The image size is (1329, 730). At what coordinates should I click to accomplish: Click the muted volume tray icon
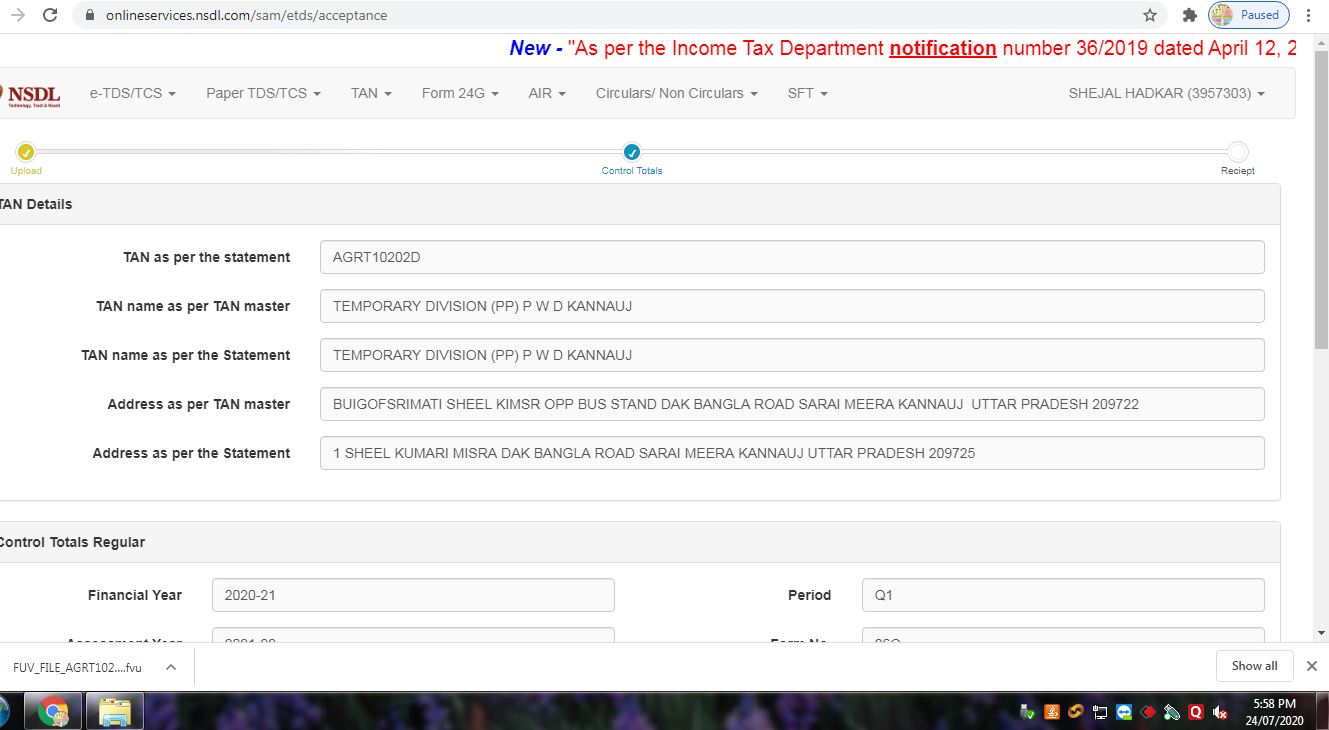[x=1220, y=712]
